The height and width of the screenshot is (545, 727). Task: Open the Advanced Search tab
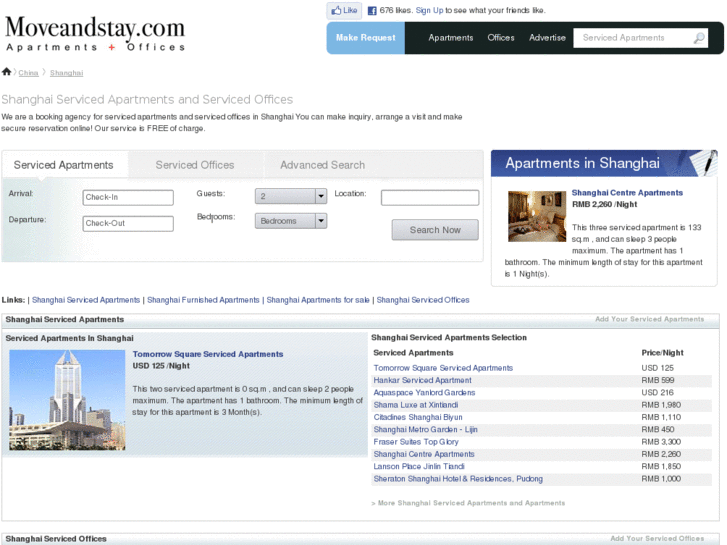[x=322, y=165]
